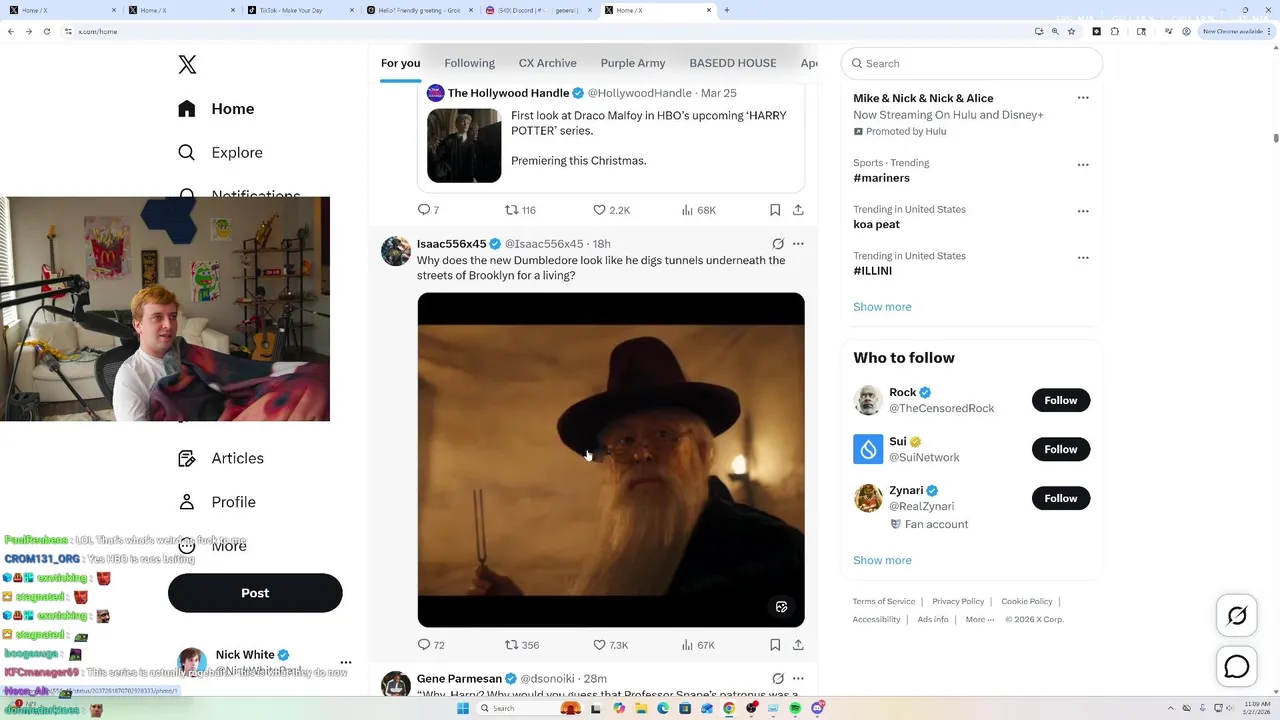Viewport: 1280px width, 720px height.
Task: Open the Draco Malfoy thumbnail image
Action: coord(464,146)
